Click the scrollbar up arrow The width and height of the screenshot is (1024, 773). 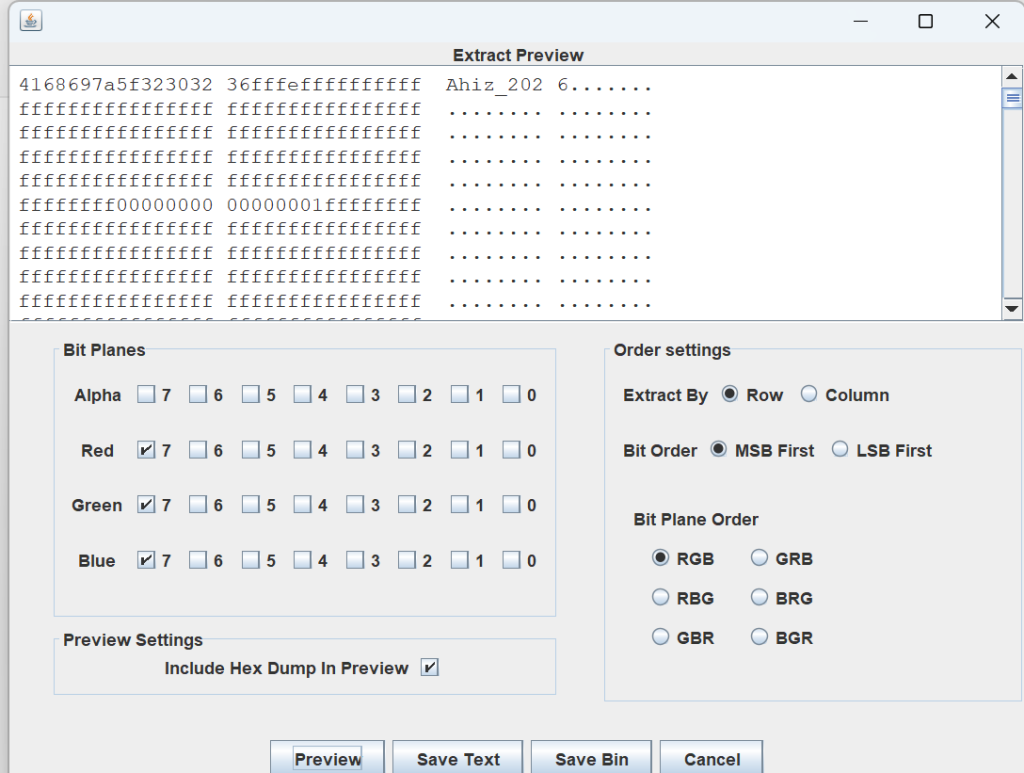(1012, 77)
